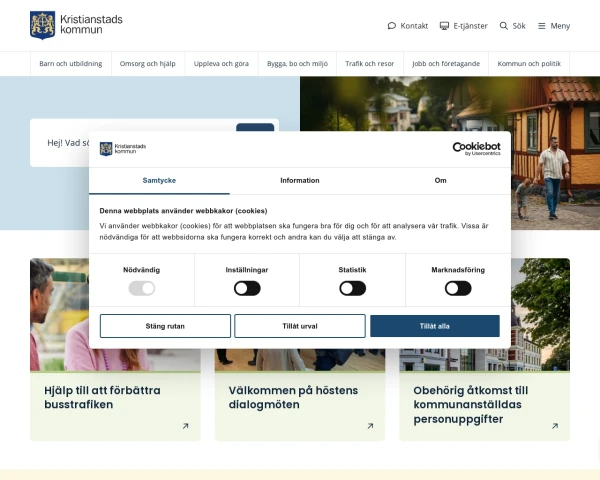Enable the Inställningar cookie switch
This screenshot has width=600, height=480.
(247, 288)
